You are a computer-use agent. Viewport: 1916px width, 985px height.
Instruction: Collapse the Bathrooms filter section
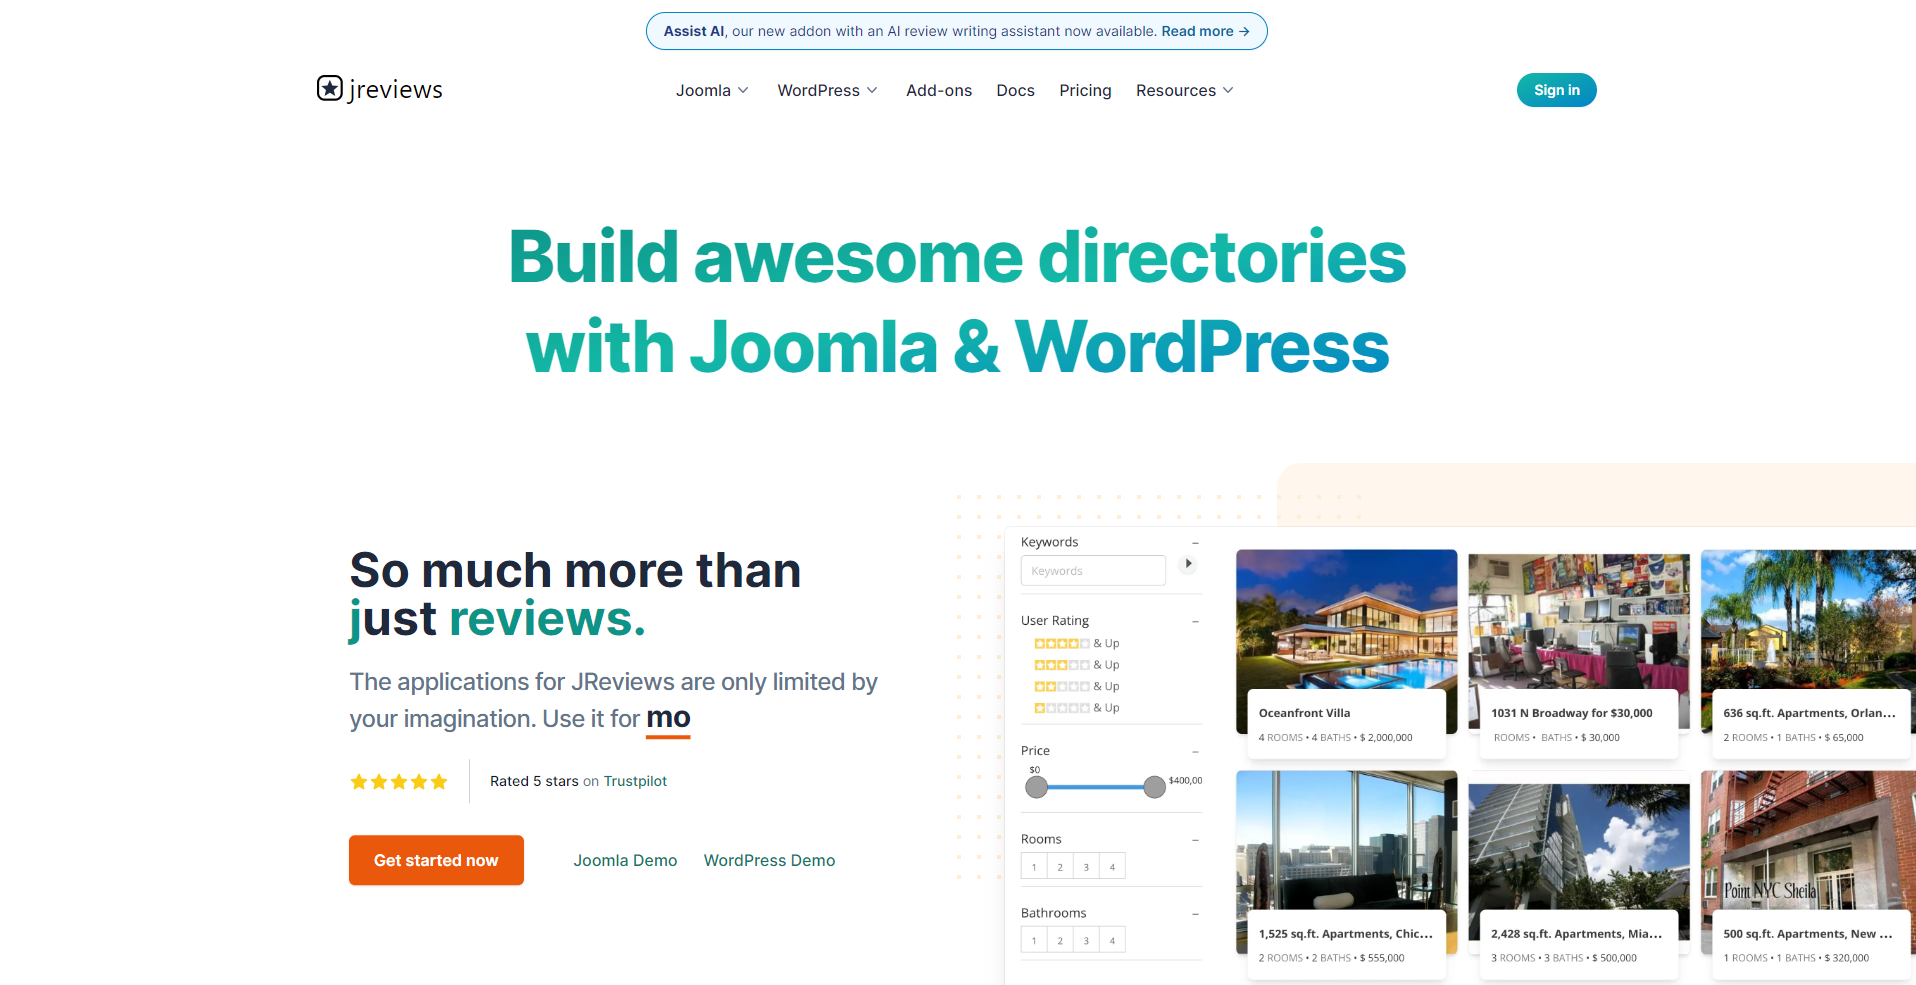(x=1195, y=914)
